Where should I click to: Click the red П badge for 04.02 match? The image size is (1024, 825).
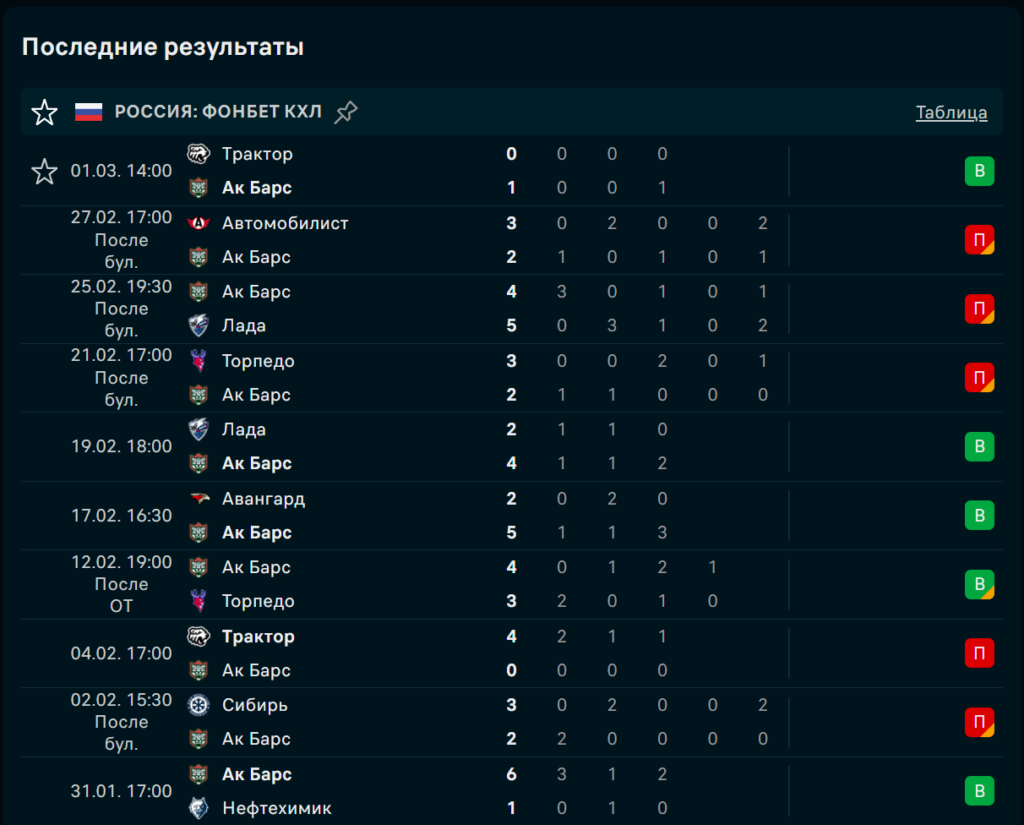(x=979, y=653)
